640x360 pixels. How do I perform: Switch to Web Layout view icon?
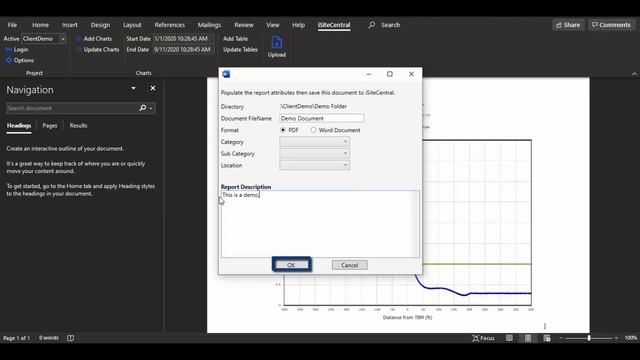[547, 338]
